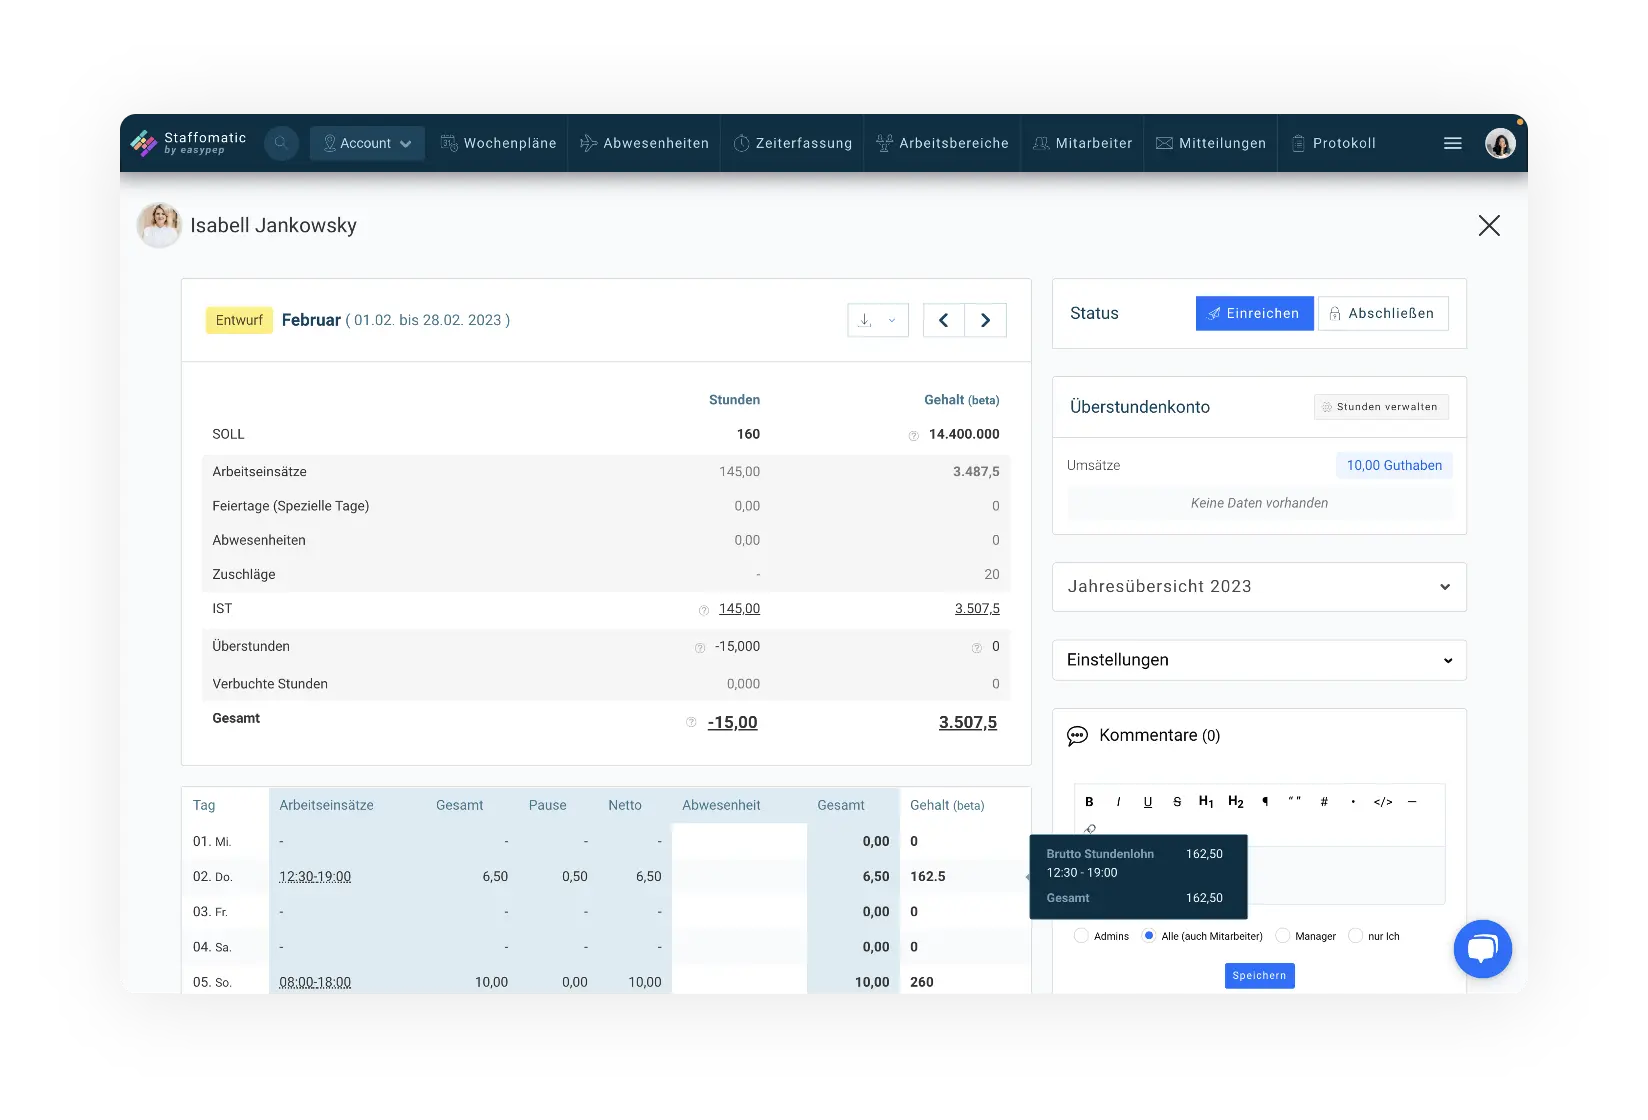The image size is (1648, 1120).
Task: Set Heading 2 in comment editor
Action: 1236,802
